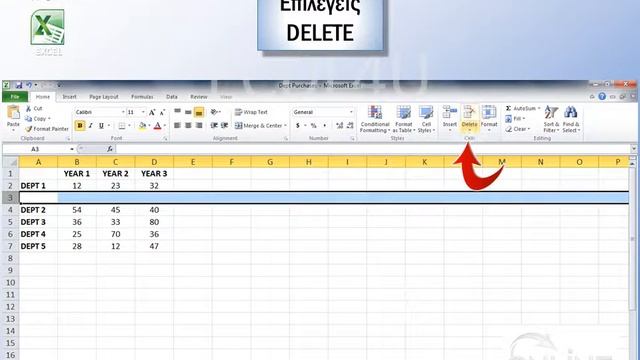Click the Copy icon in Clipboard group
Image resolution: width=640 pixels, height=360 pixels.
point(29,119)
